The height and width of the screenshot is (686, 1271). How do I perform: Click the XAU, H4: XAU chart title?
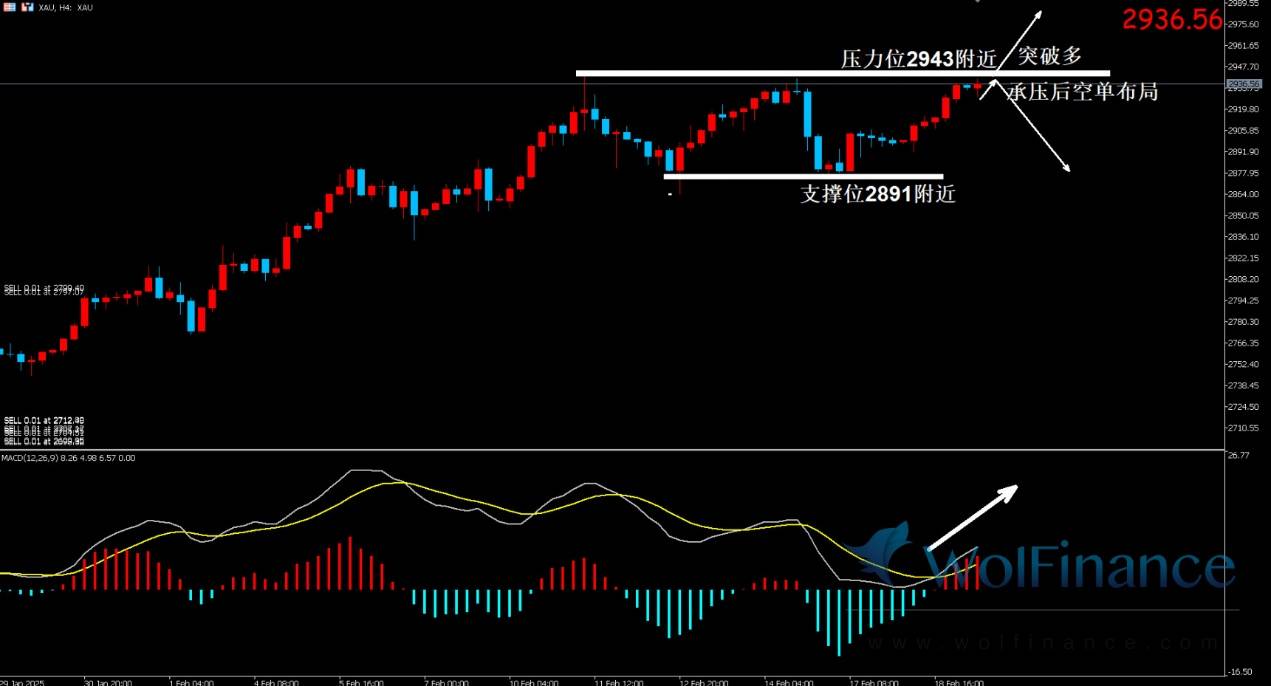click(67, 6)
